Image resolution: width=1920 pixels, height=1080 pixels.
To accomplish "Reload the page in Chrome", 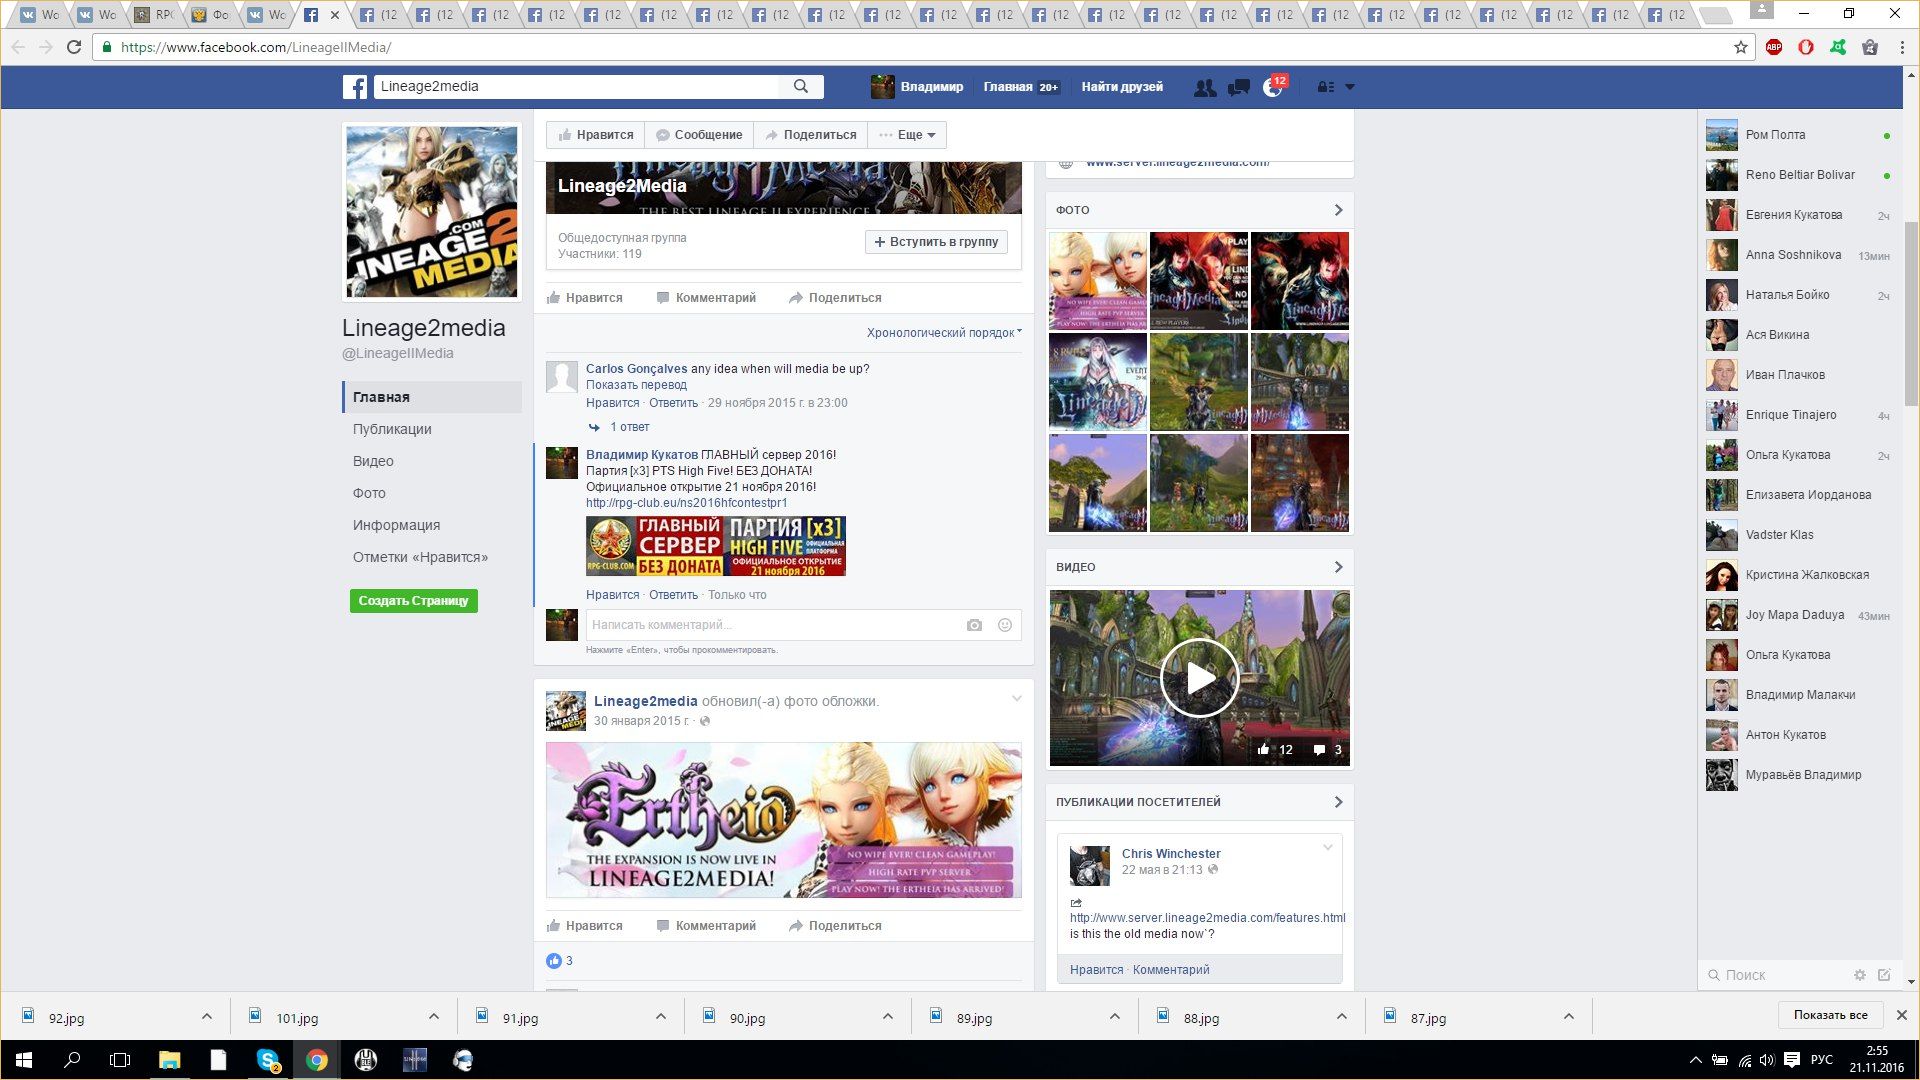I will tap(73, 47).
